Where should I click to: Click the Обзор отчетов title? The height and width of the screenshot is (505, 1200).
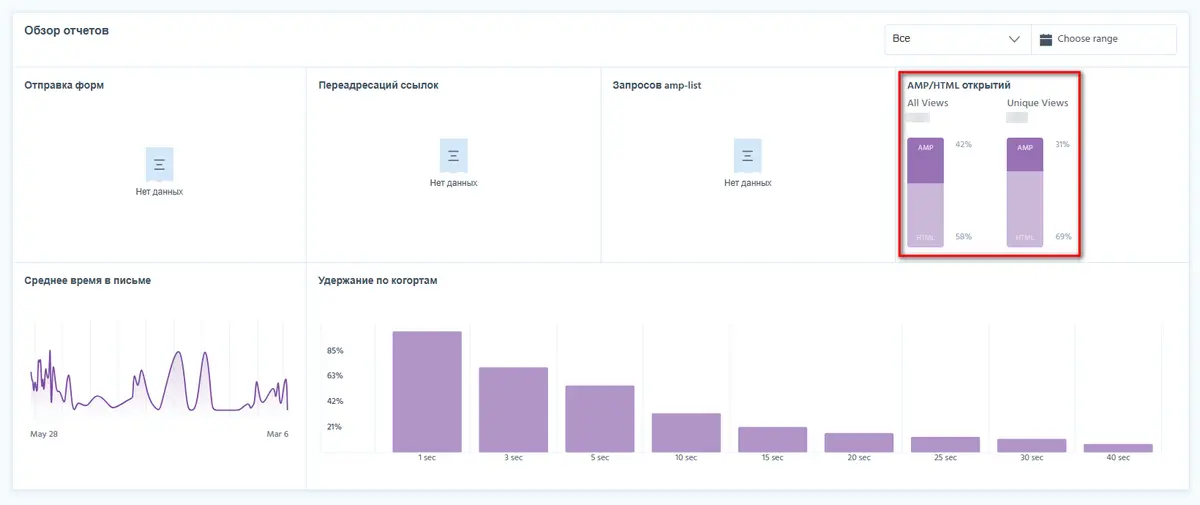click(66, 30)
